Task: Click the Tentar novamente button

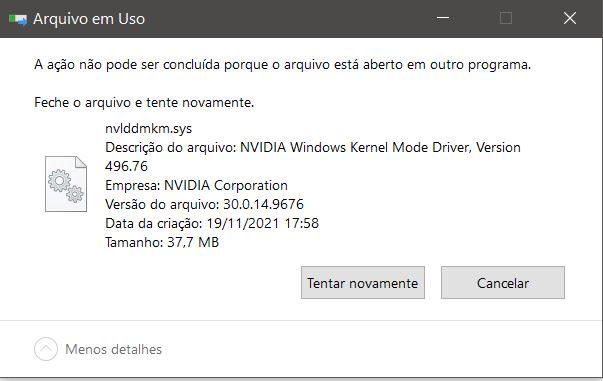Action: (363, 283)
